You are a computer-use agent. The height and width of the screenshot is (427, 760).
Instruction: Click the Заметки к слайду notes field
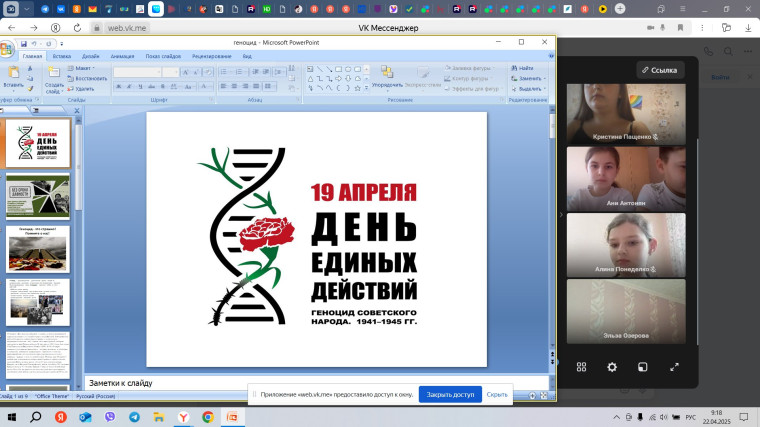[317, 383]
